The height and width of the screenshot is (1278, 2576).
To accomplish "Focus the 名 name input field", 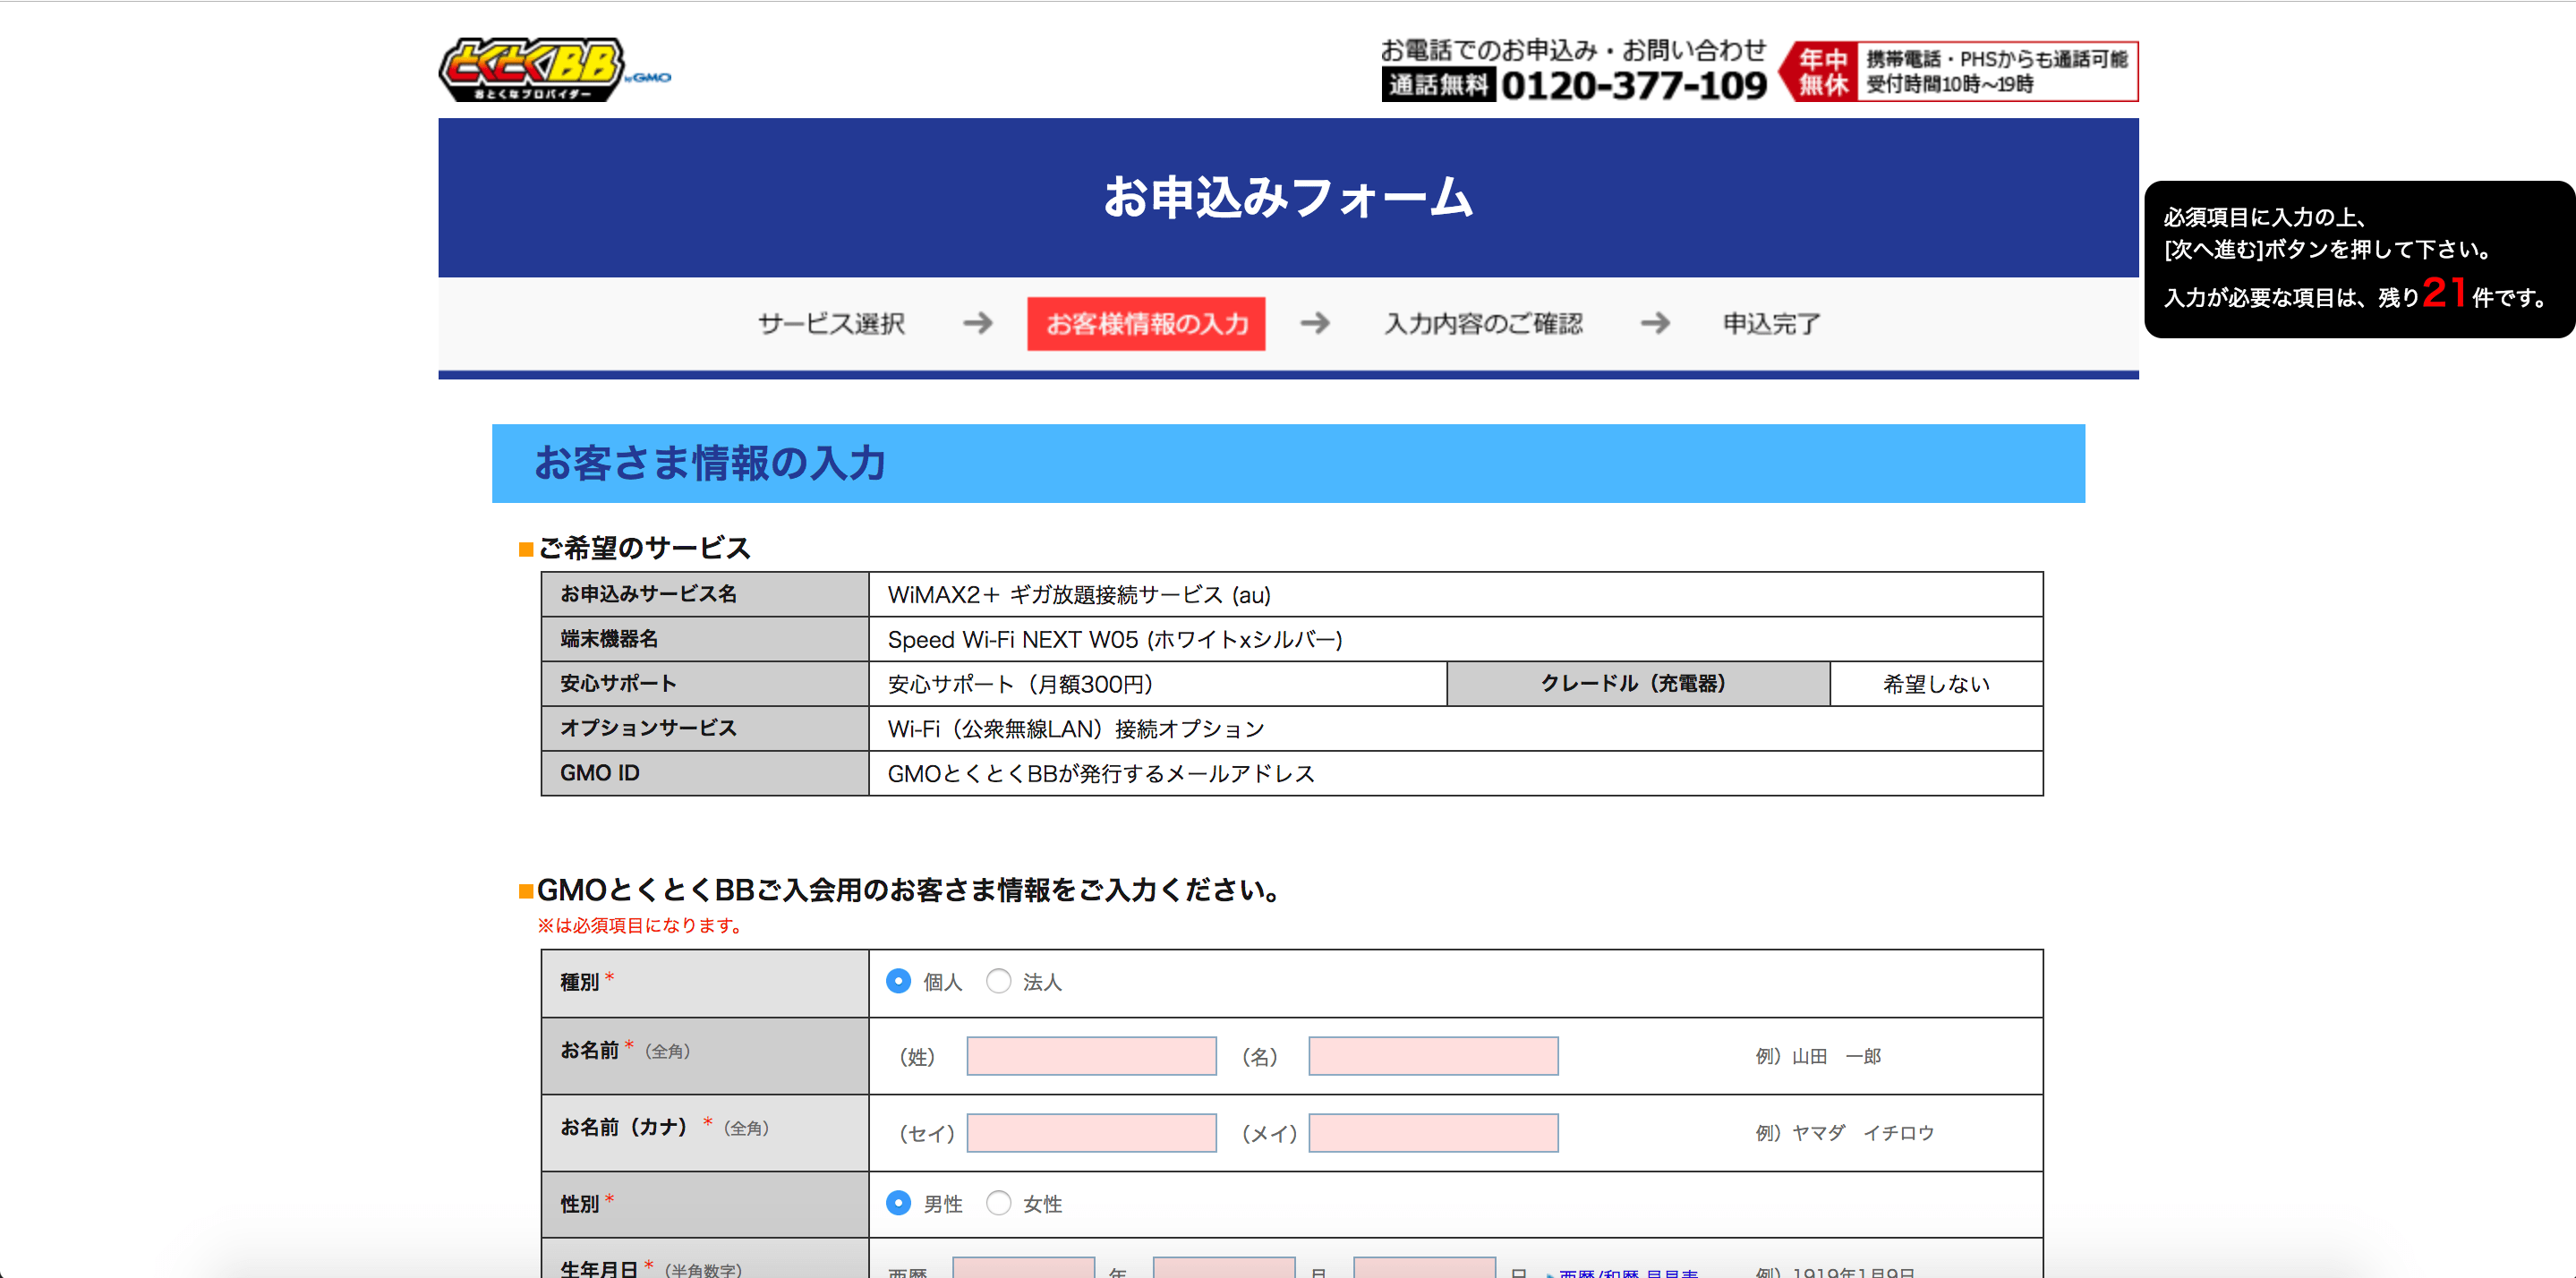I will coord(1433,1056).
